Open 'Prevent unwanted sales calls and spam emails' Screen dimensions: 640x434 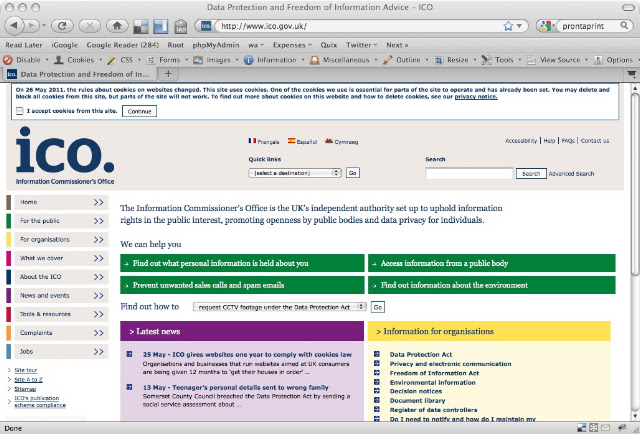pyautogui.click(x=242, y=285)
